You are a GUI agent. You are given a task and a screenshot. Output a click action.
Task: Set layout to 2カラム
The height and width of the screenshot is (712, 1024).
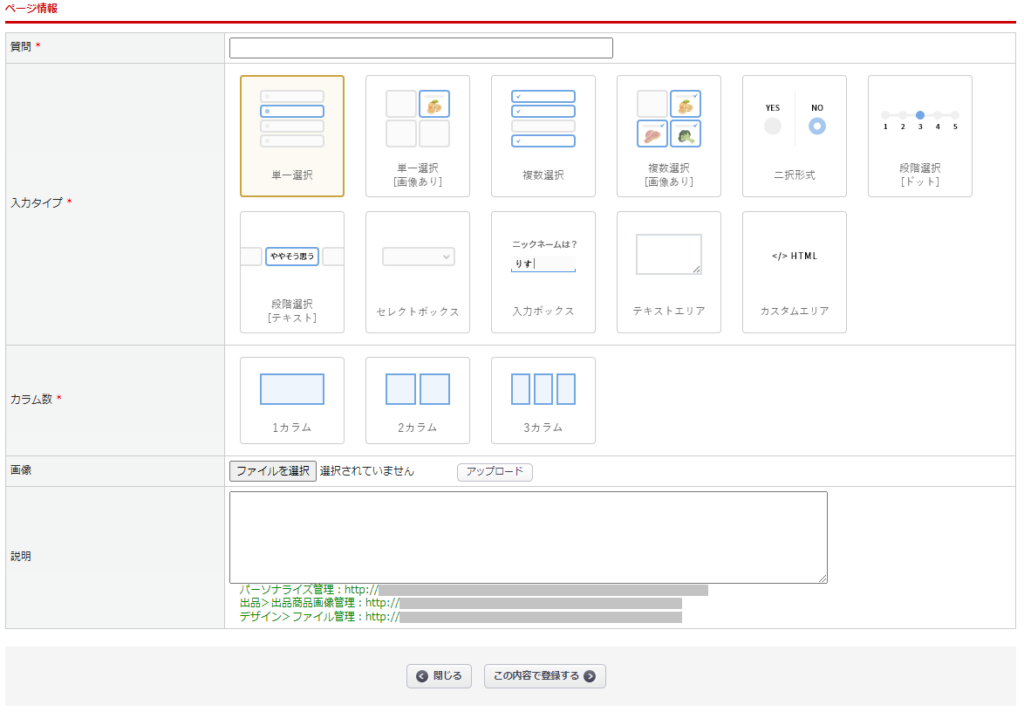(x=417, y=400)
